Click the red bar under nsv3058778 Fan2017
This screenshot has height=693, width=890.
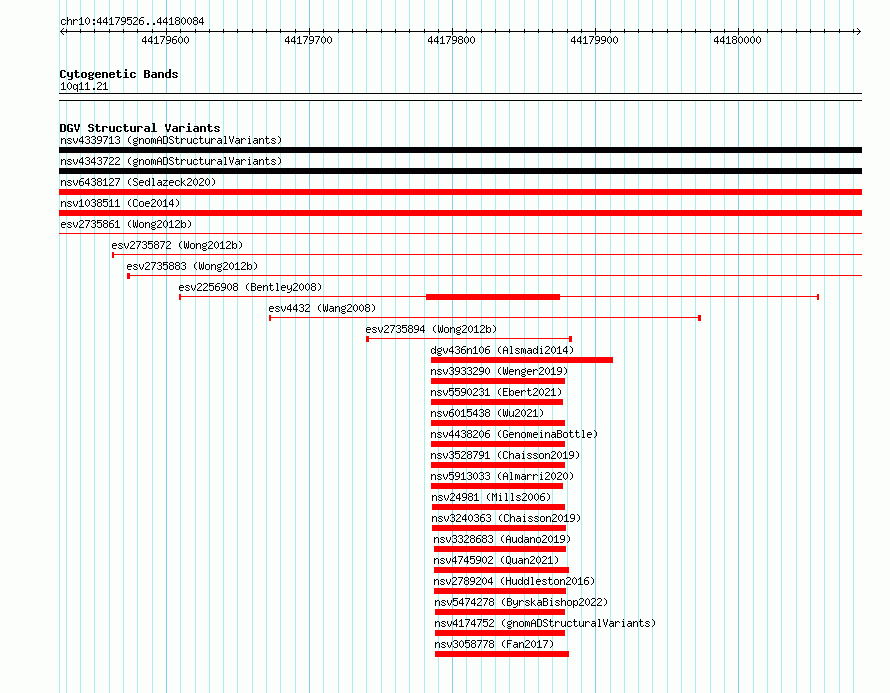click(502, 654)
